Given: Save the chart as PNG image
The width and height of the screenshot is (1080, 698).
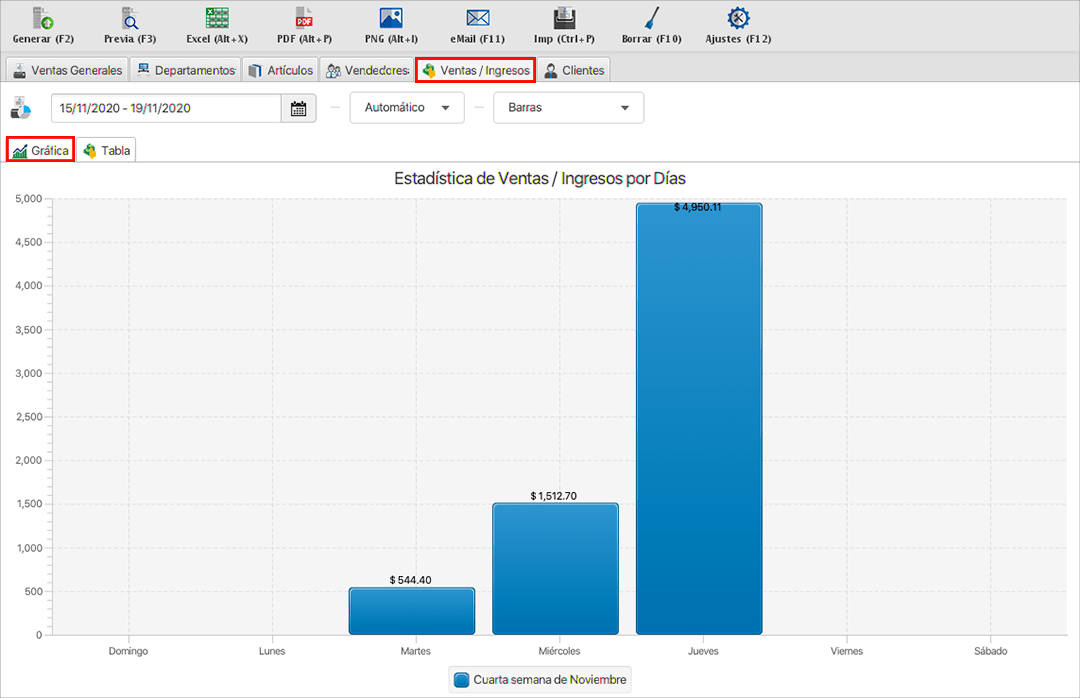Looking at the screenshot, I should tap(391, 18).
